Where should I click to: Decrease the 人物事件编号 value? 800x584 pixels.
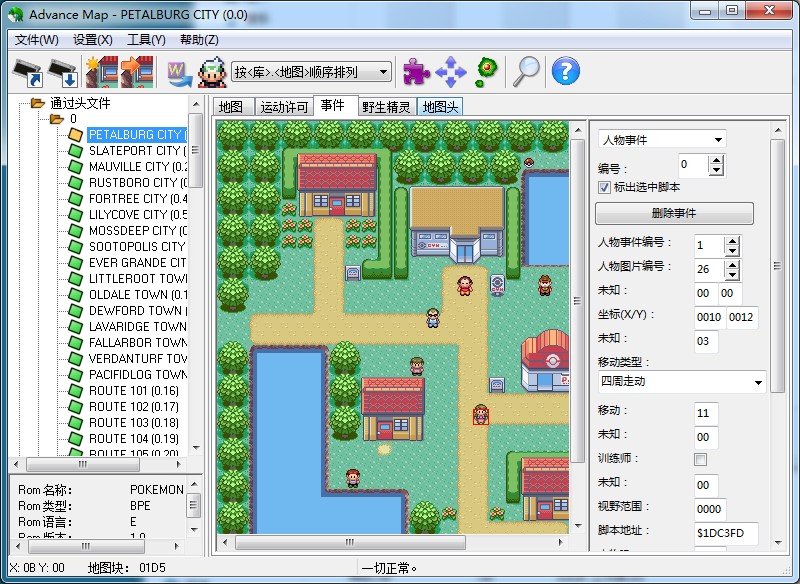733,250
